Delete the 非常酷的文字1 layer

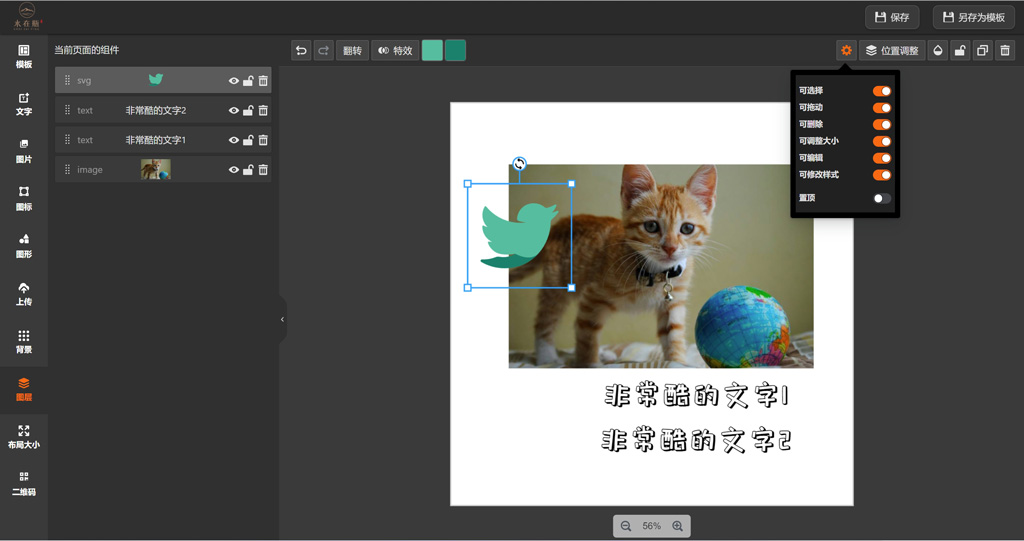(263, 140)
